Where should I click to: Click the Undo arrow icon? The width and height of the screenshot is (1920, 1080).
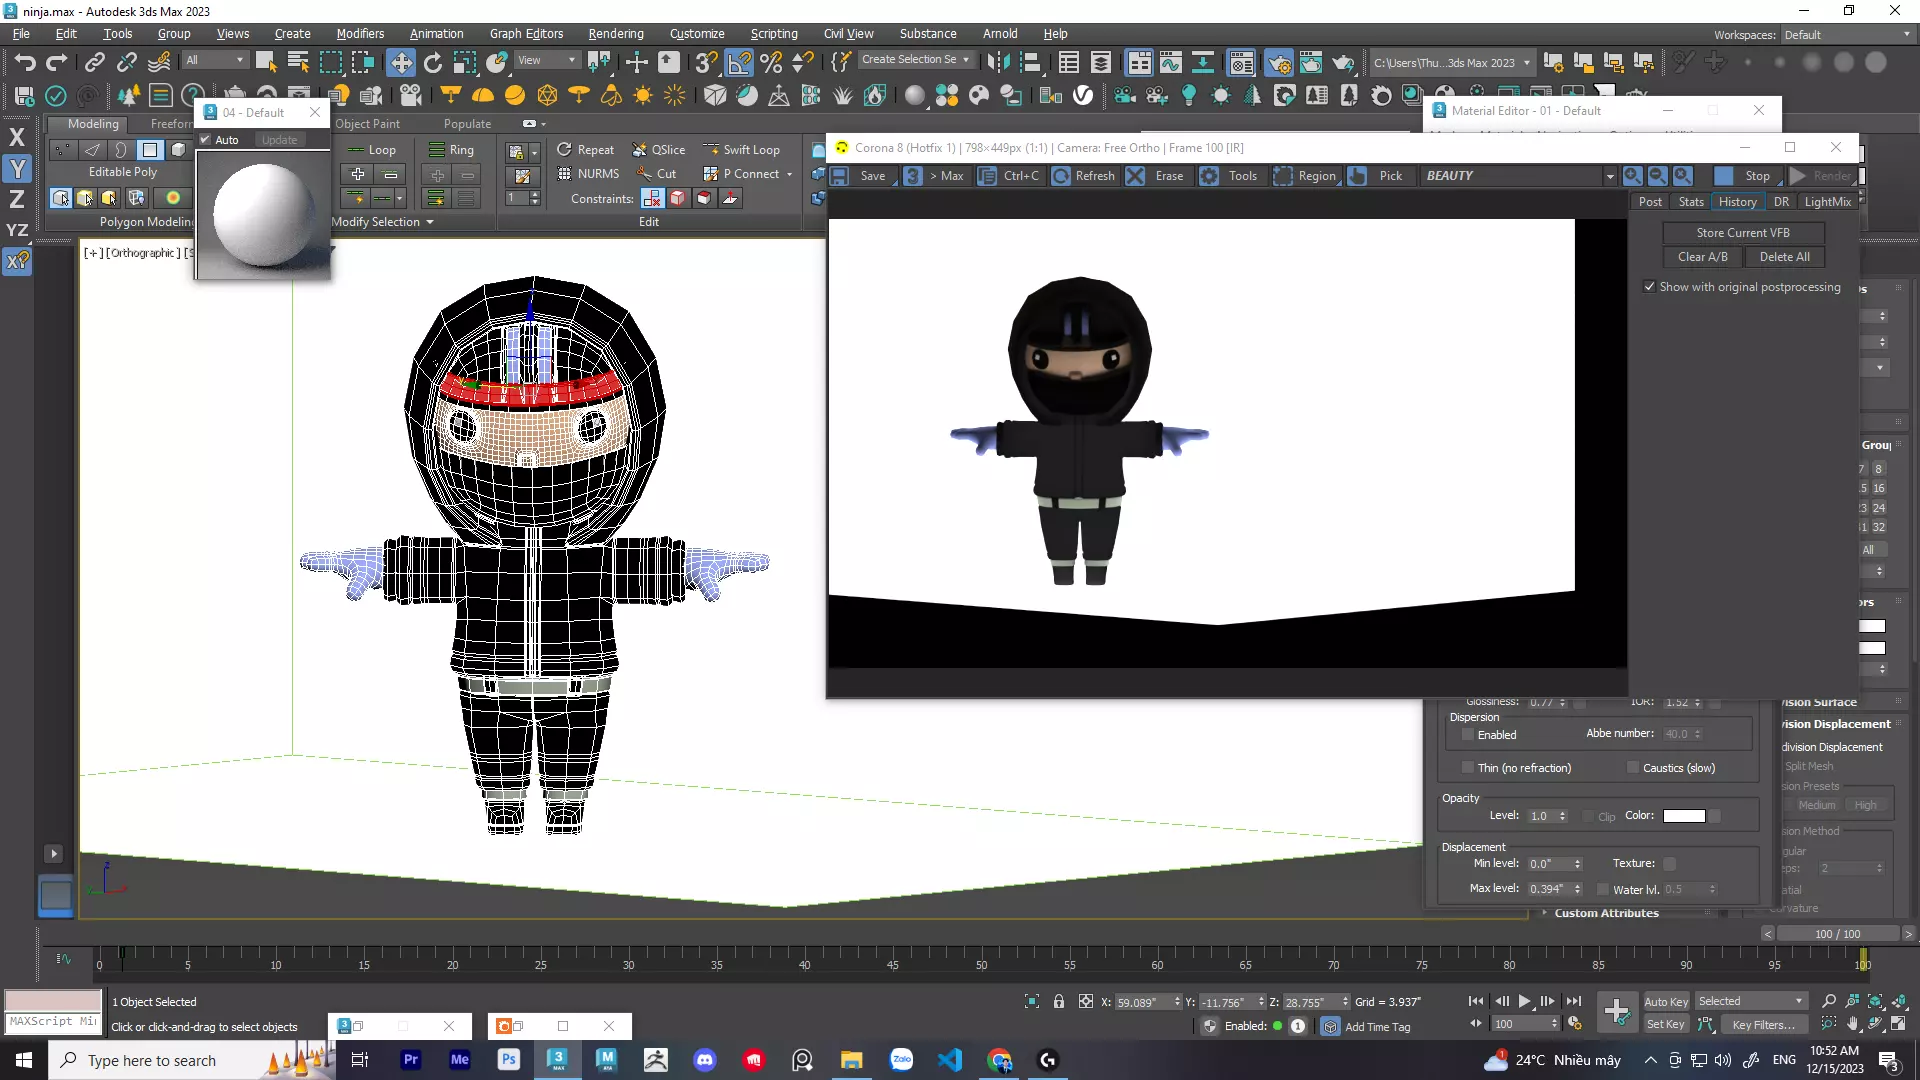(x=25, y=63)
